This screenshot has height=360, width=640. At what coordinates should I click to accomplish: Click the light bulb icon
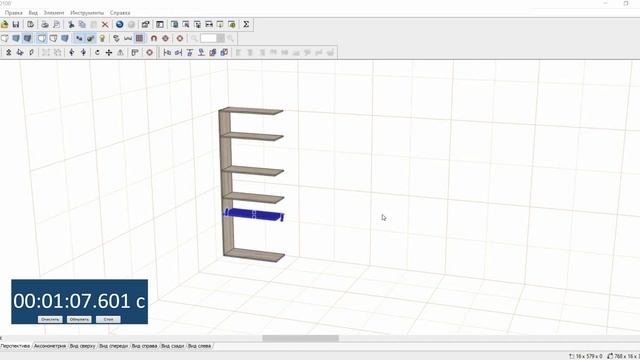click(102, 38)
